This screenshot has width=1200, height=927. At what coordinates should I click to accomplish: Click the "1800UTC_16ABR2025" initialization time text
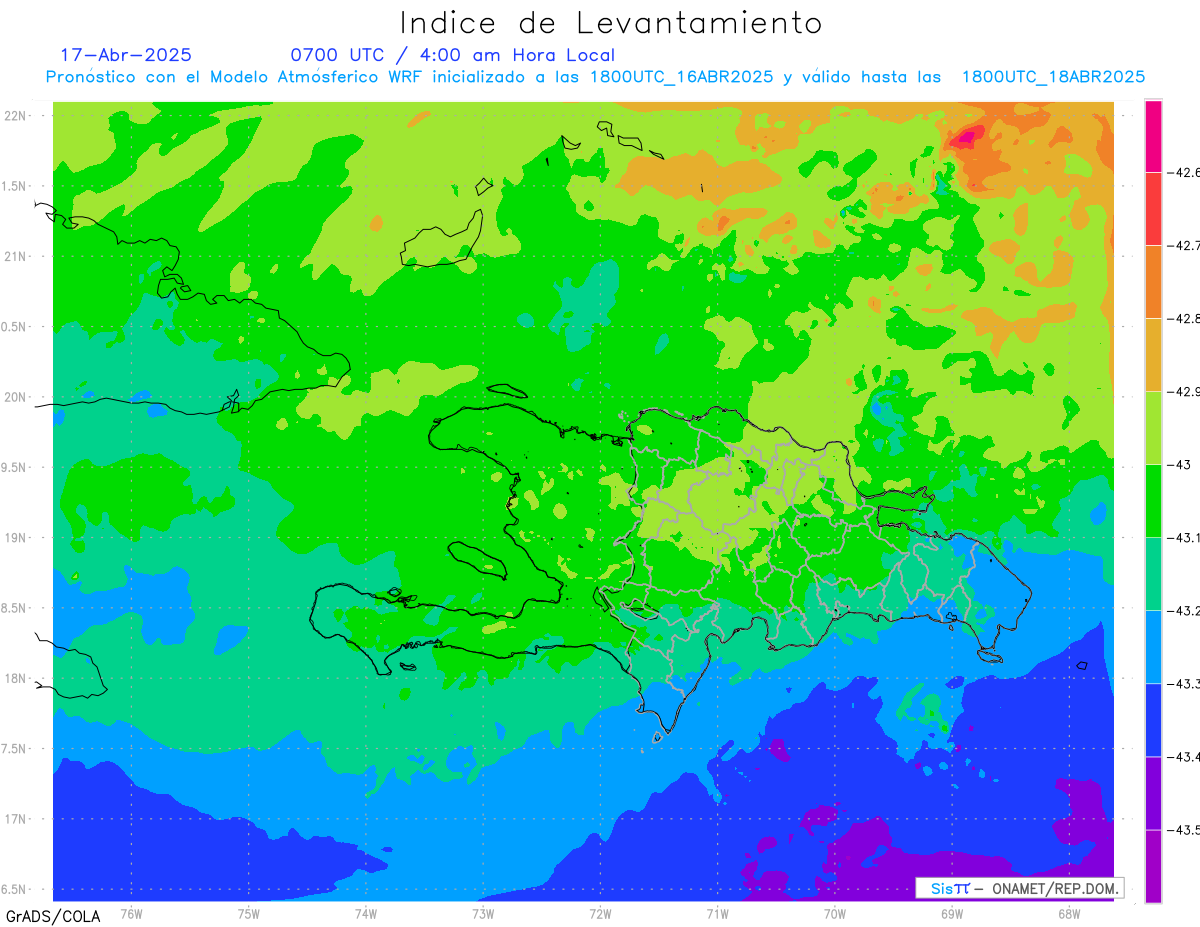682,77
